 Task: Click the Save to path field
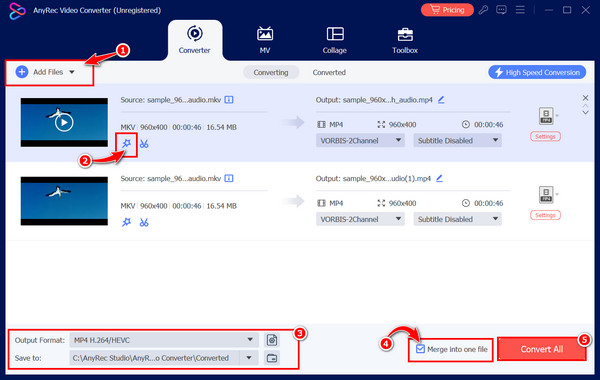[x=155, y=358]
